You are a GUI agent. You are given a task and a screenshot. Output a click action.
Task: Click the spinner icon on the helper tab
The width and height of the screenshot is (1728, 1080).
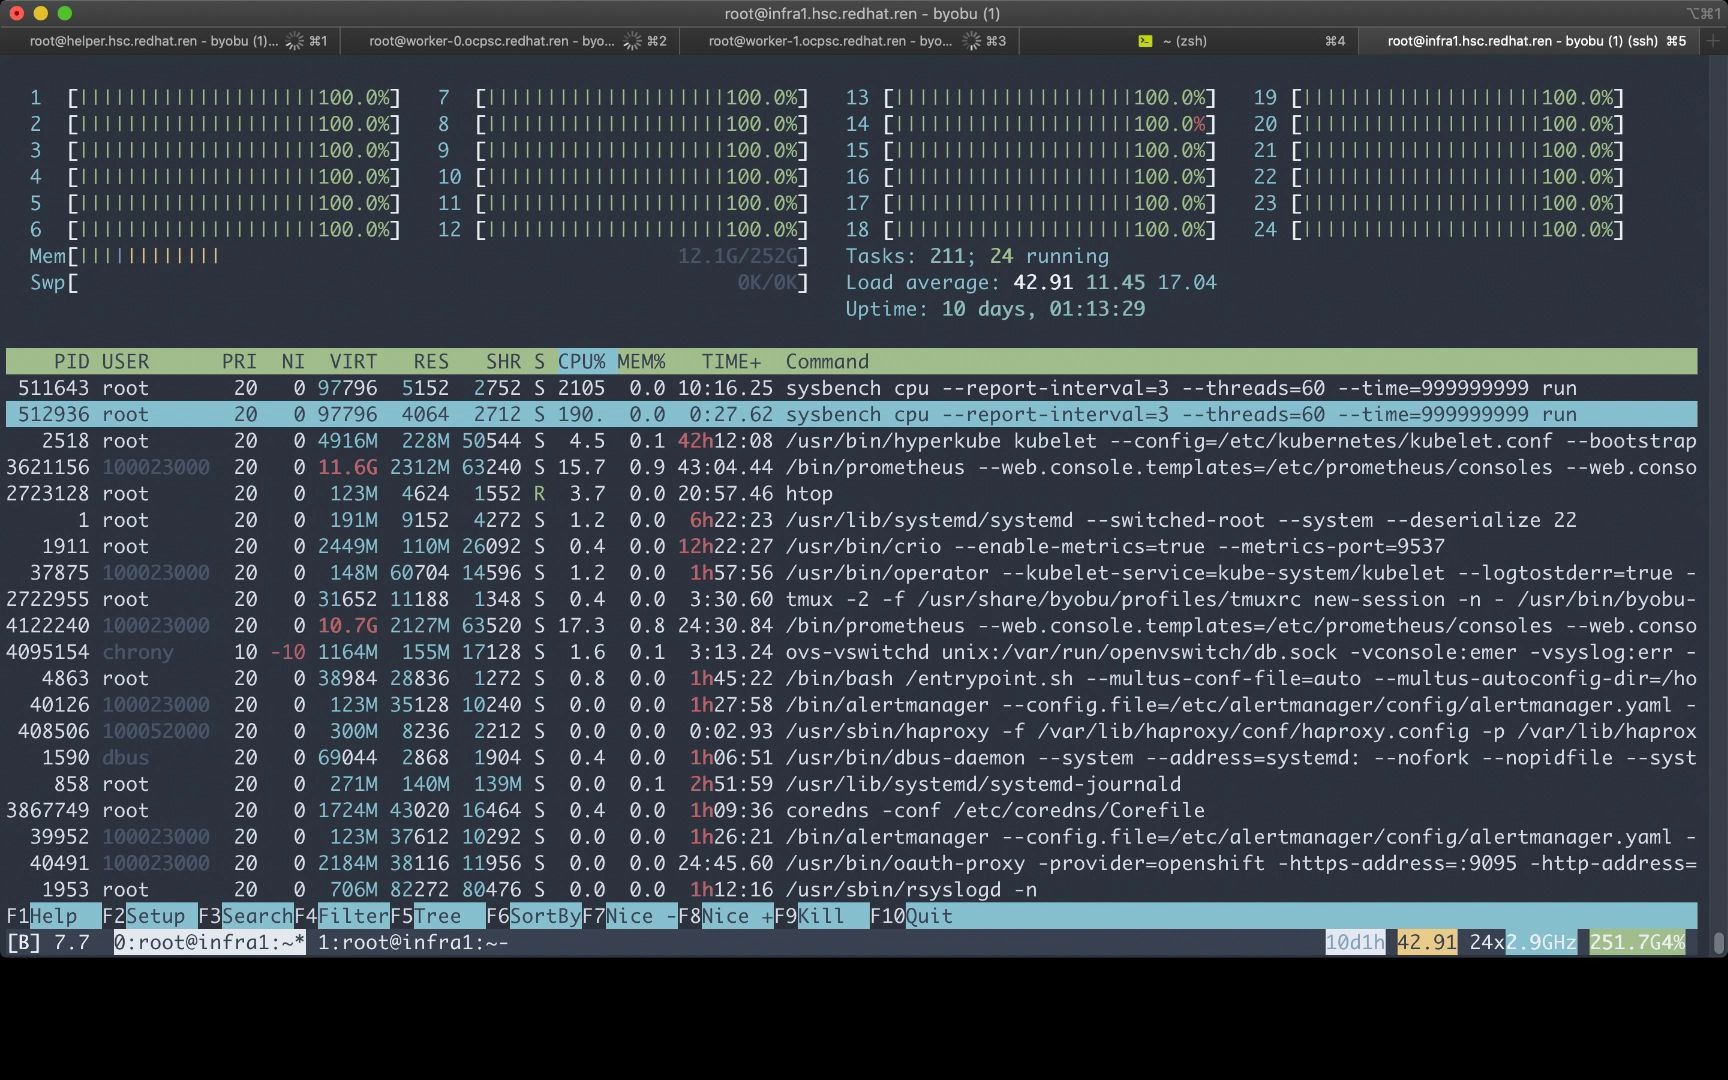click(294, 41)
